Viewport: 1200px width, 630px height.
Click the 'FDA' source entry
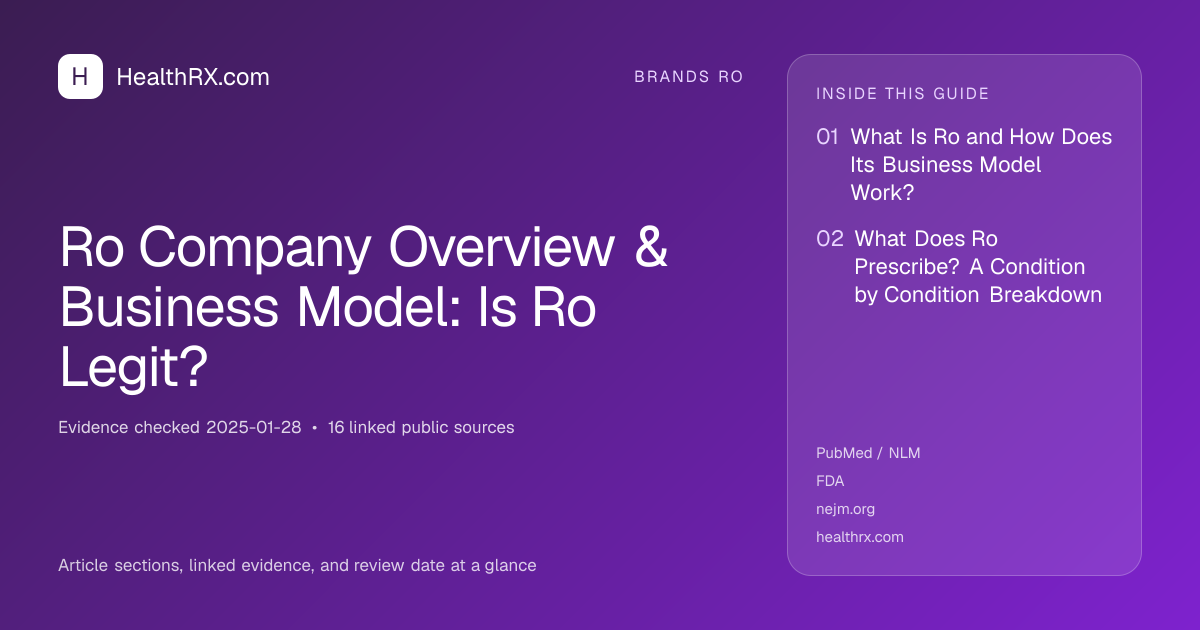click(x=830, y=481)
